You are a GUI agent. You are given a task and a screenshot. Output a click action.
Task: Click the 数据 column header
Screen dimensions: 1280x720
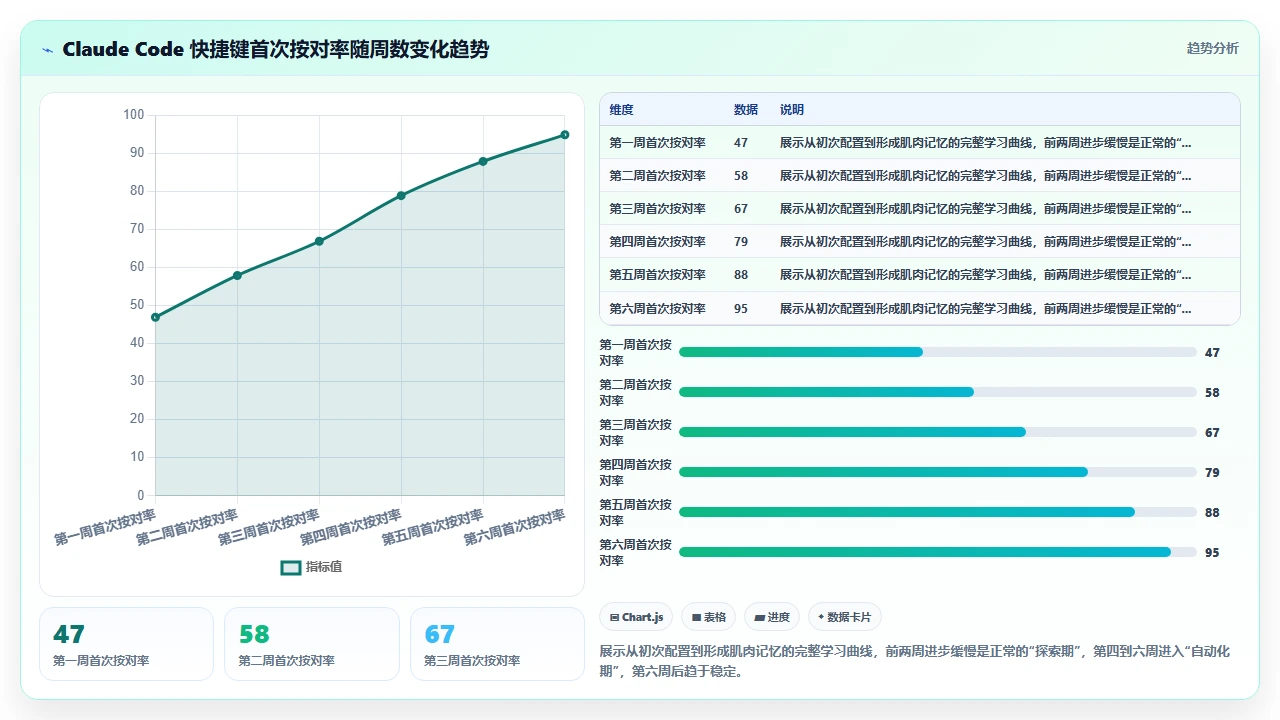pyautogui.click(x=746, y=110)
